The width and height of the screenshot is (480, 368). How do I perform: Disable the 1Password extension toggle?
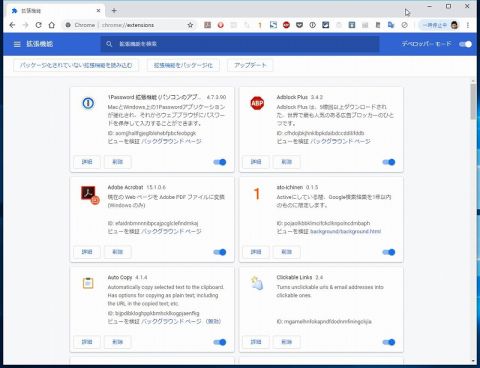[220, 162]
